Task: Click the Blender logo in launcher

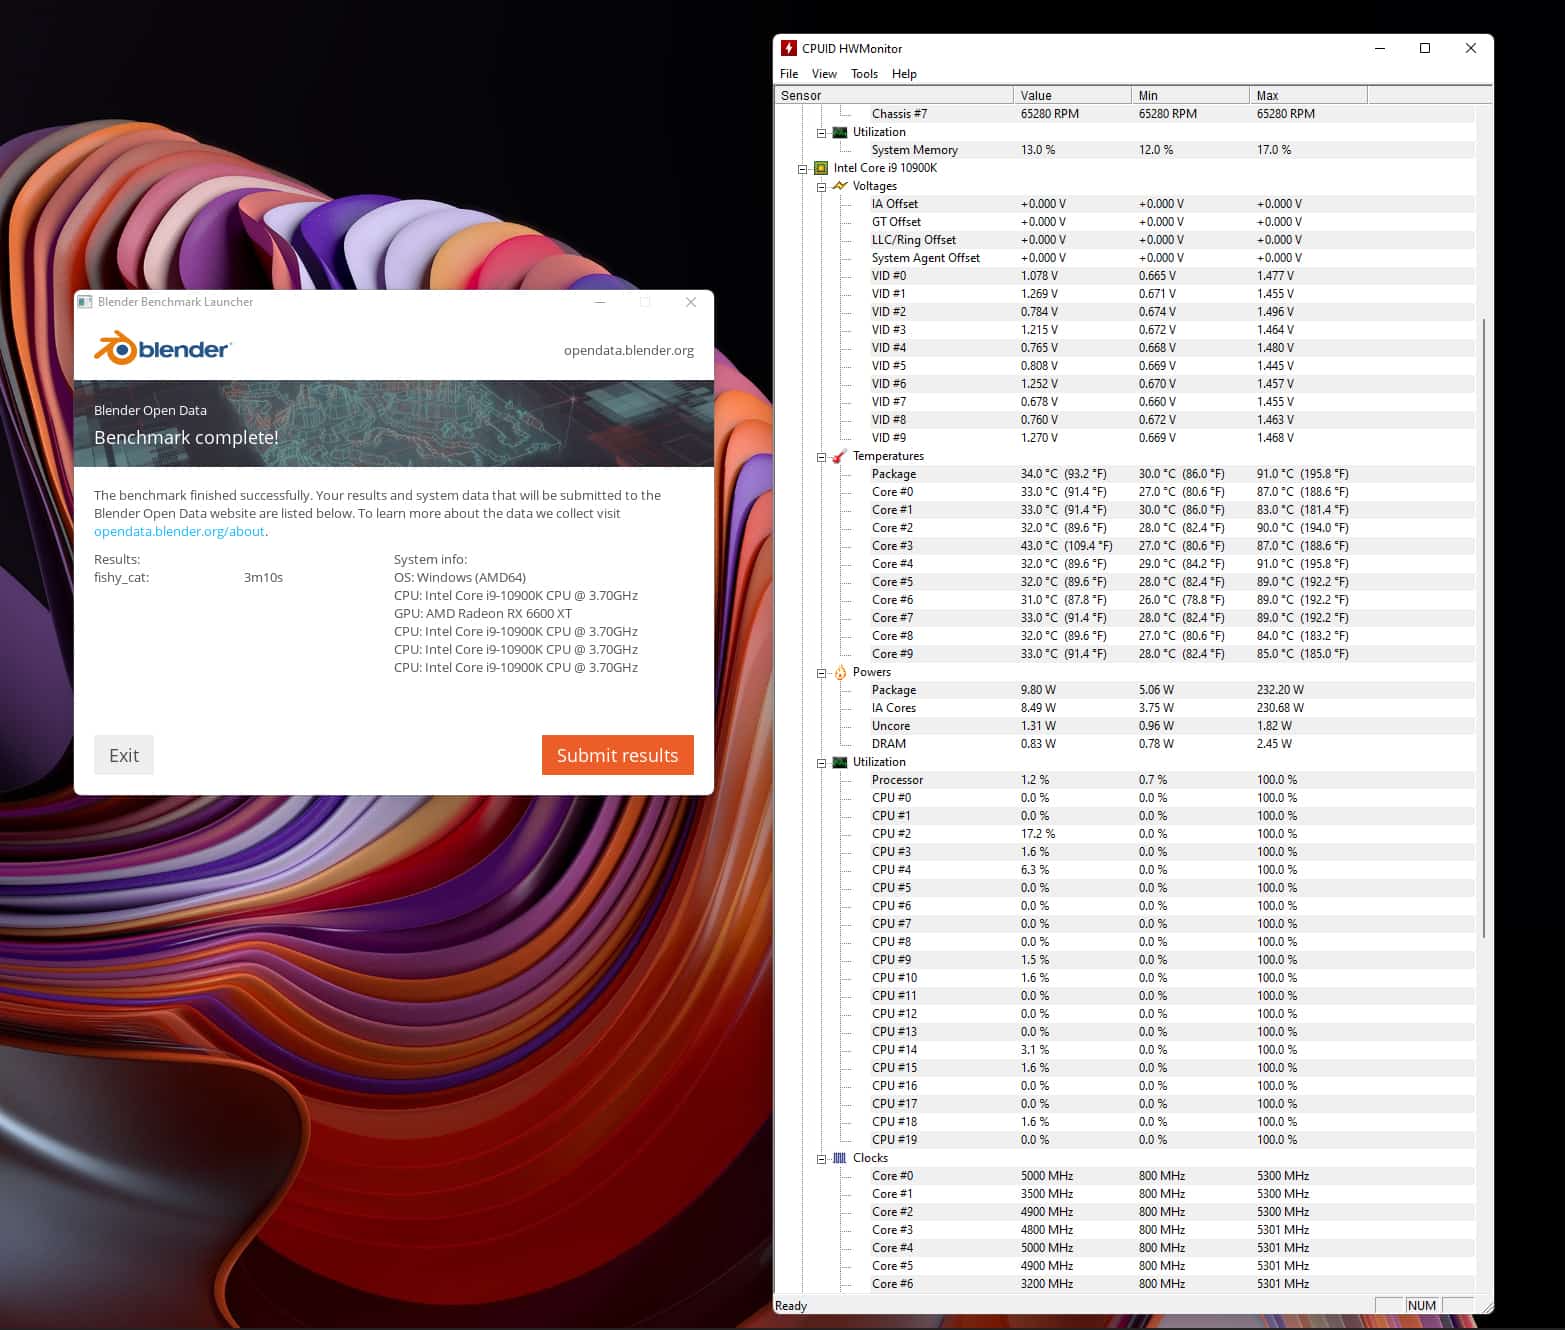Action: [163, 348]
